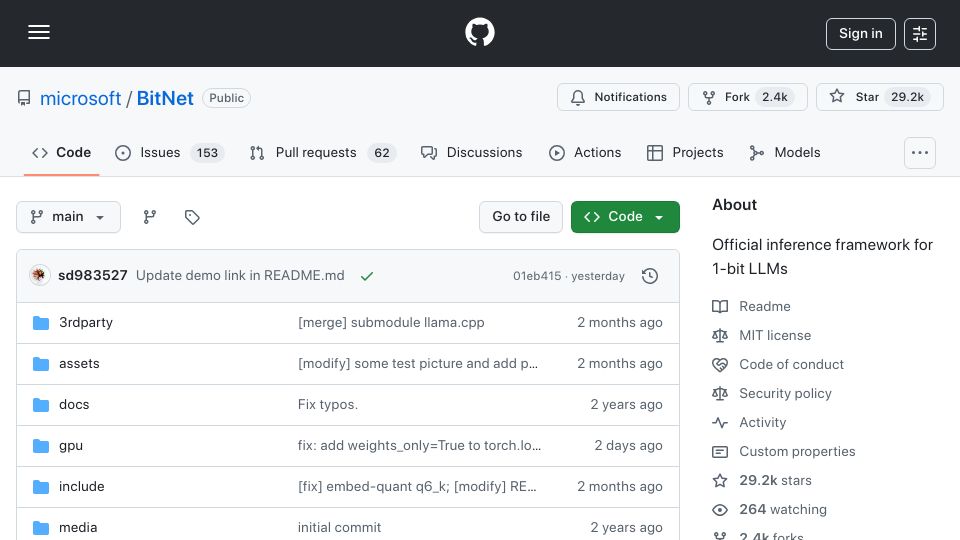Open the Activity link
The image size is (960, 540).
coord(762,422)
